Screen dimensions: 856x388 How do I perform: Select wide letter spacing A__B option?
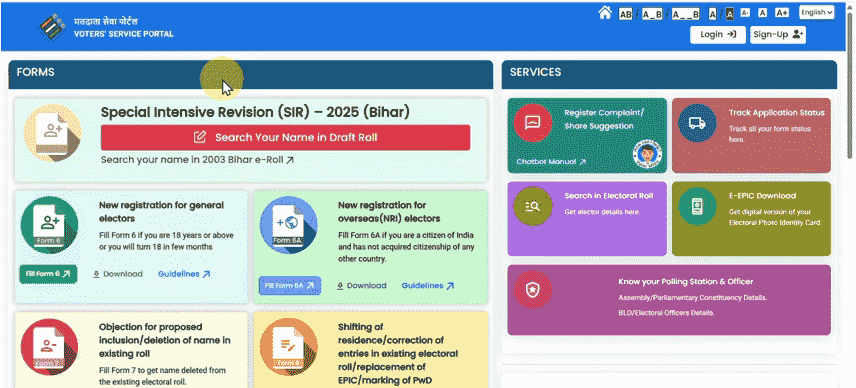[685, 14]
